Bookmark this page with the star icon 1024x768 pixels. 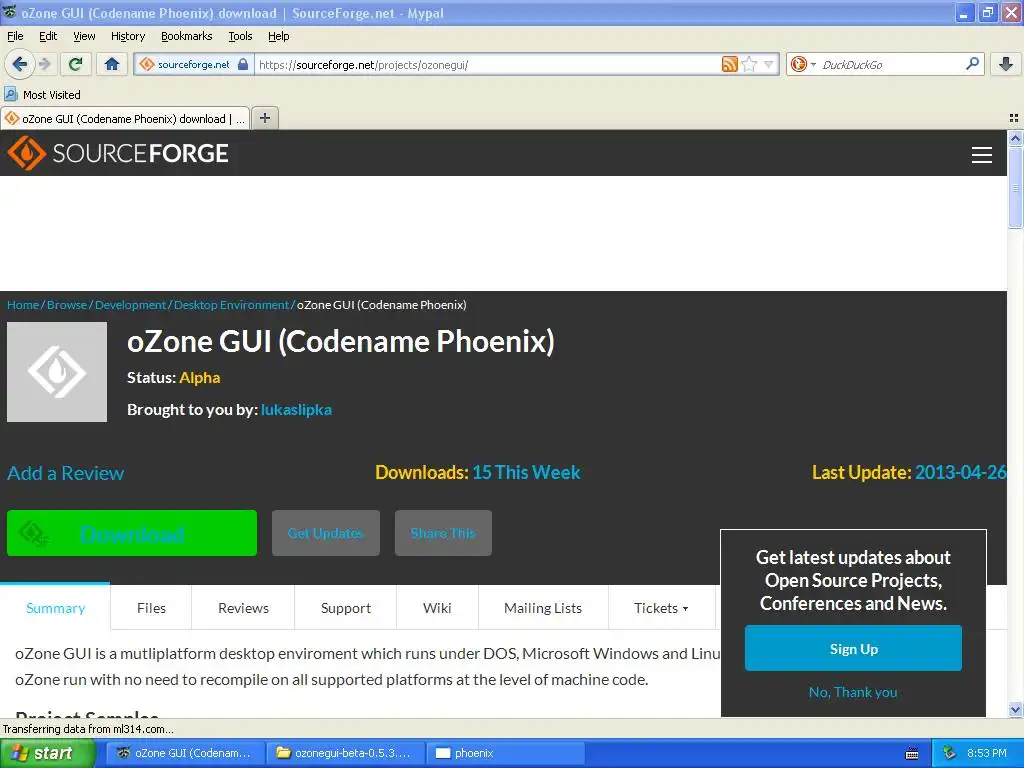[x=749, y=64]
